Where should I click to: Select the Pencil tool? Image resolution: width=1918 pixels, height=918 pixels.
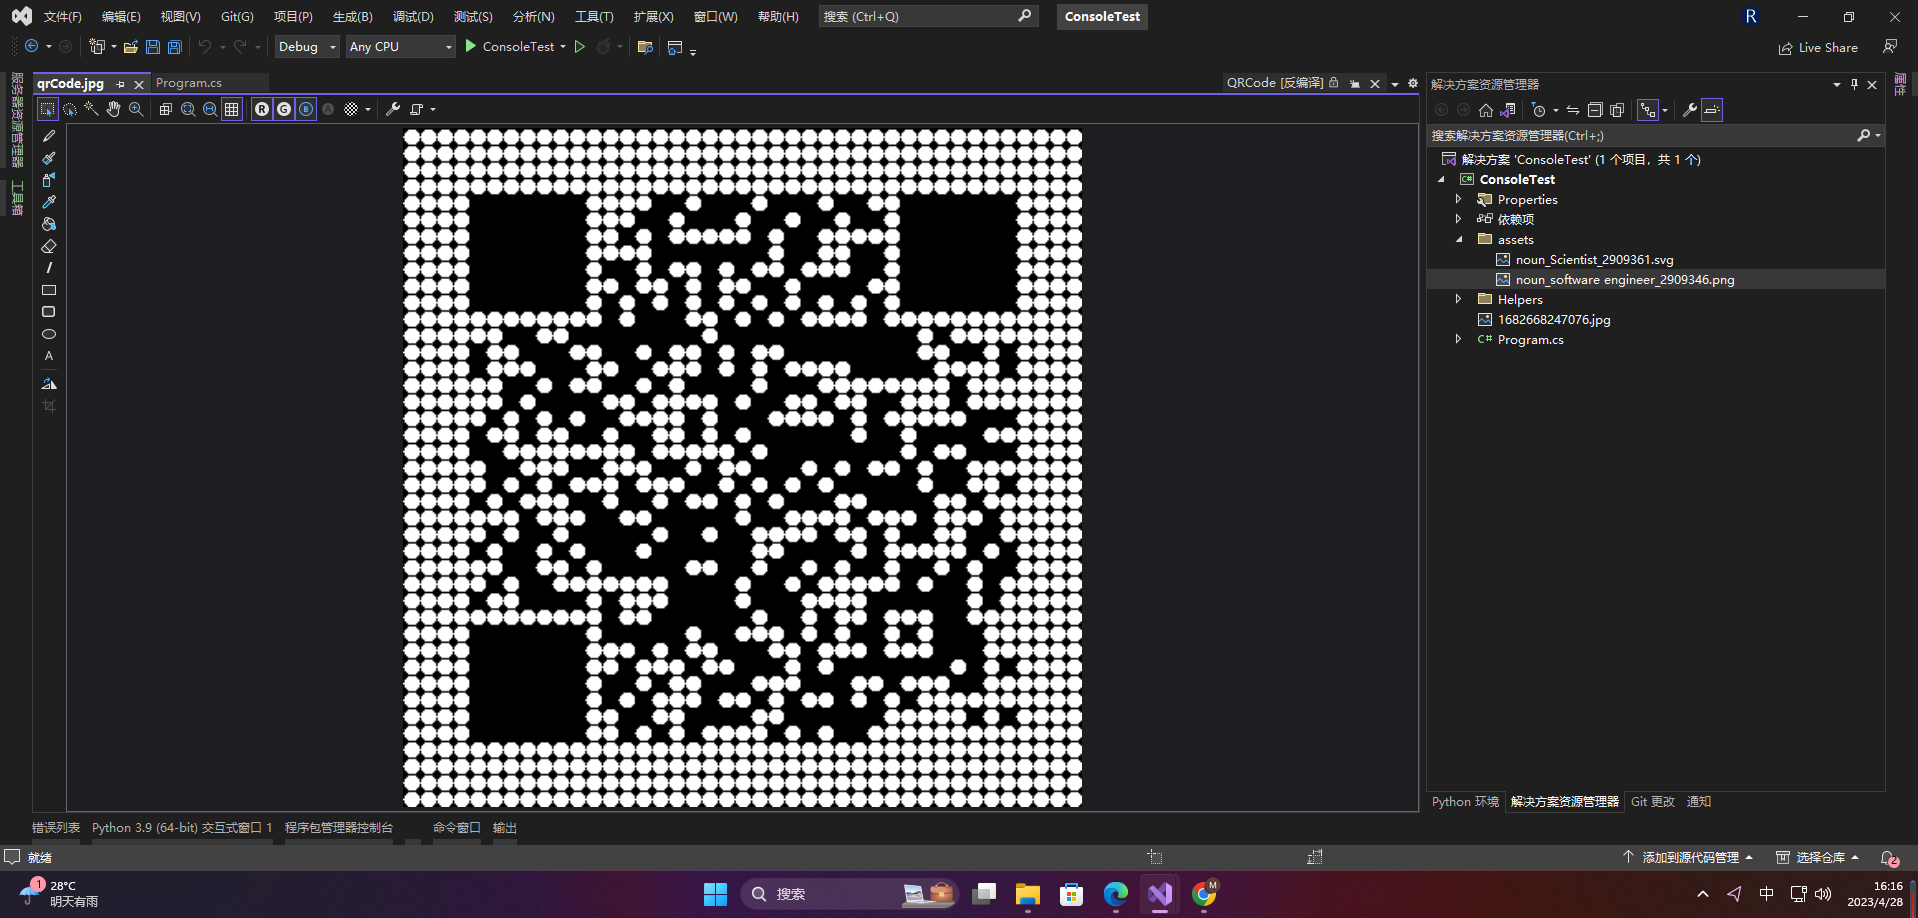pyautogui.click(x=48, y=136)
